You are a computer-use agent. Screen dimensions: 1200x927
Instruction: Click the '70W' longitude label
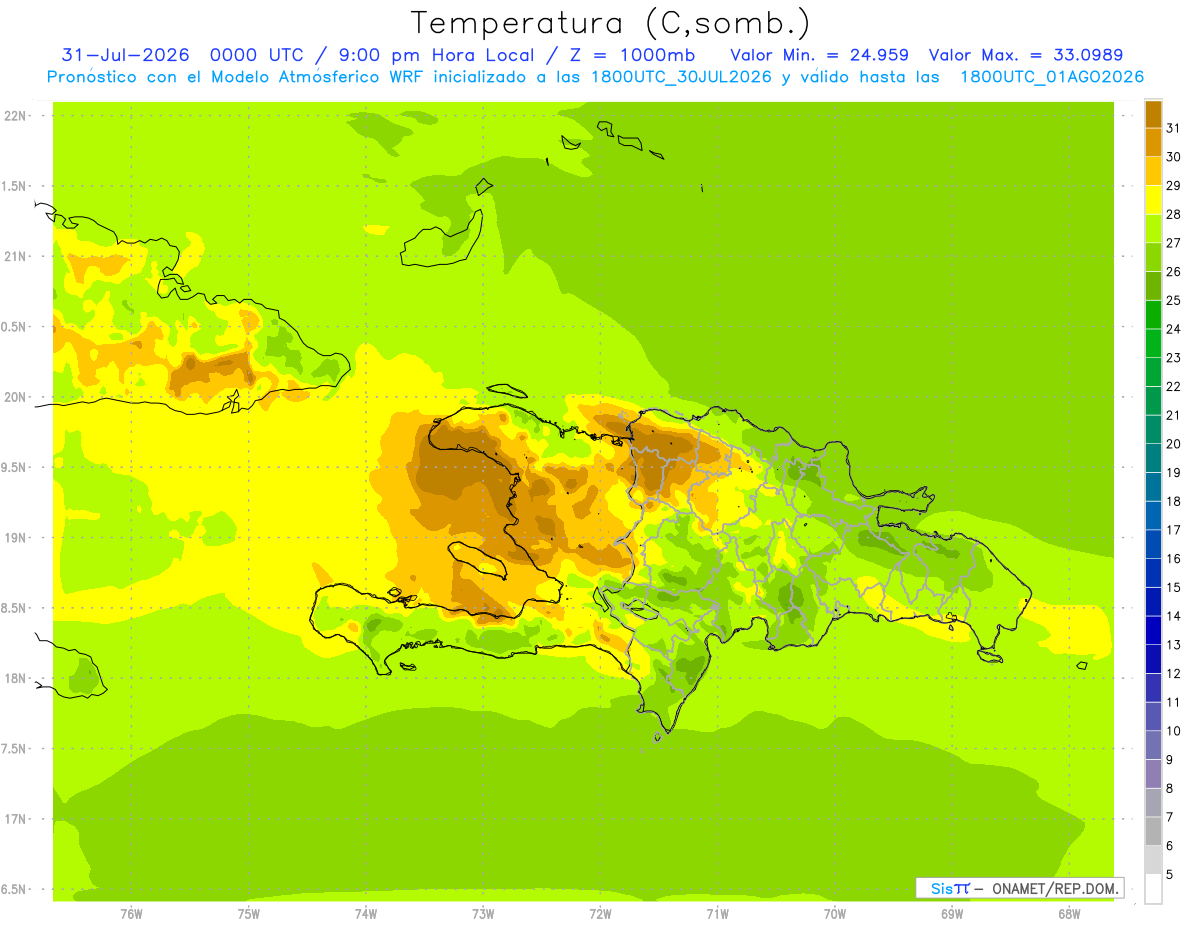pyautogui.click(x=835, y=913)
